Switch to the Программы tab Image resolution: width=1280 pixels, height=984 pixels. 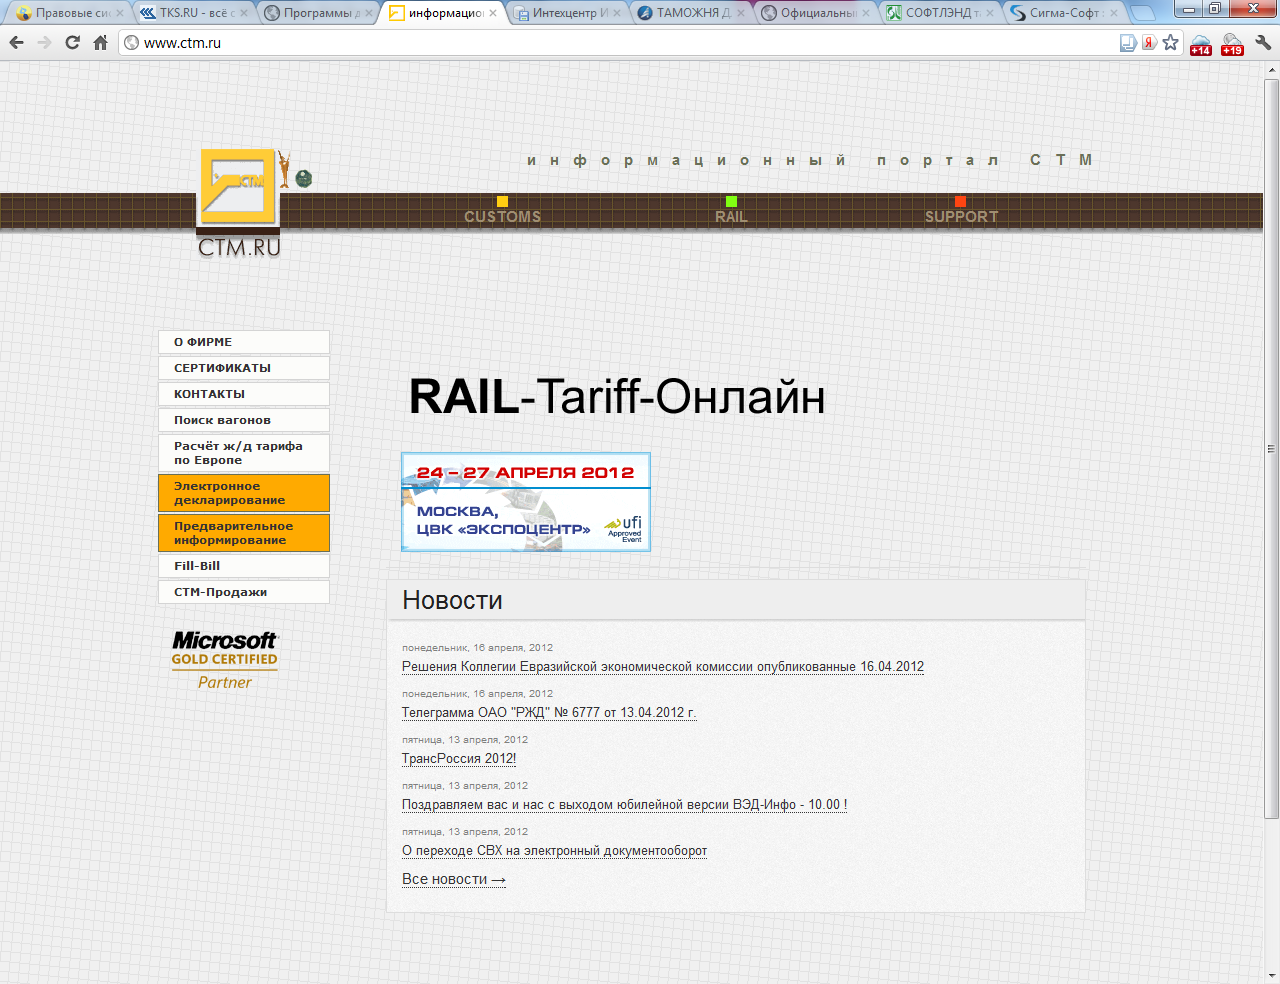(x=316, y=13)
